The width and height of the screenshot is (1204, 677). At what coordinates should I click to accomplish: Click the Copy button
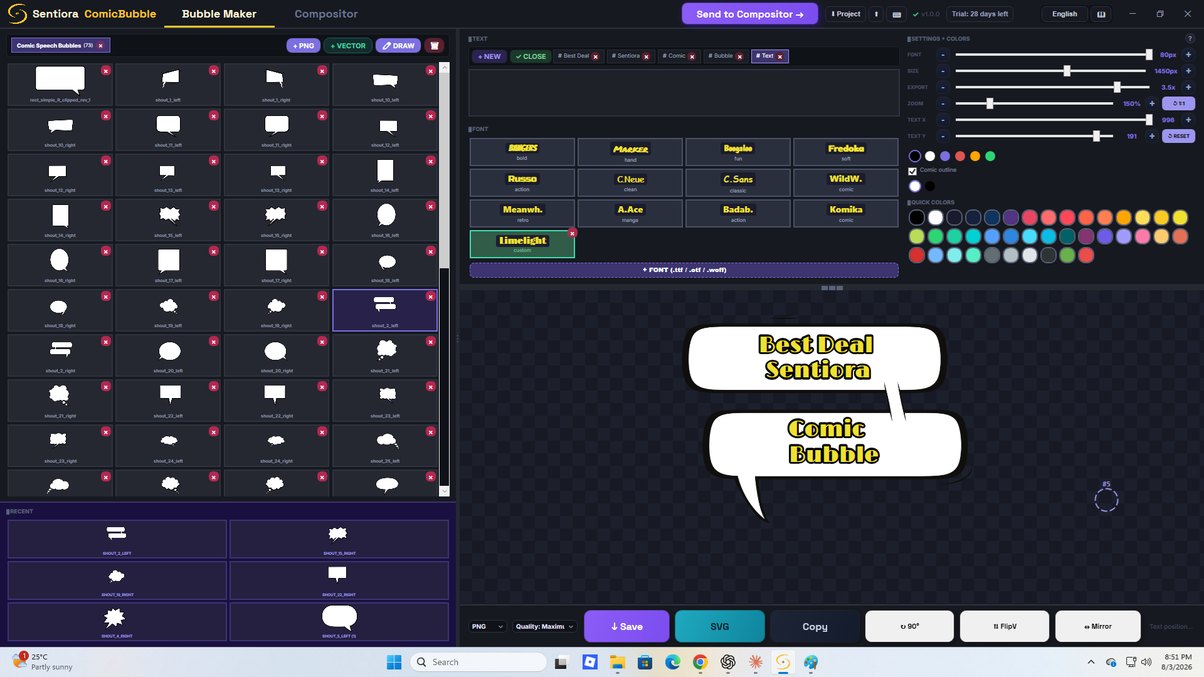(815, 626)
